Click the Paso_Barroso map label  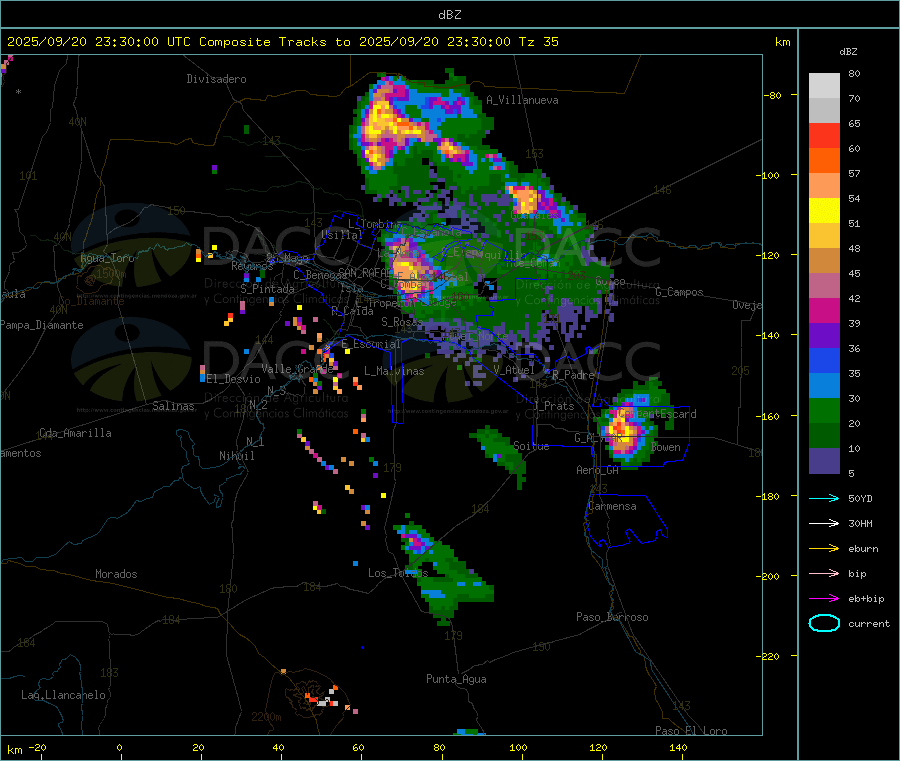tap(612, 617)
